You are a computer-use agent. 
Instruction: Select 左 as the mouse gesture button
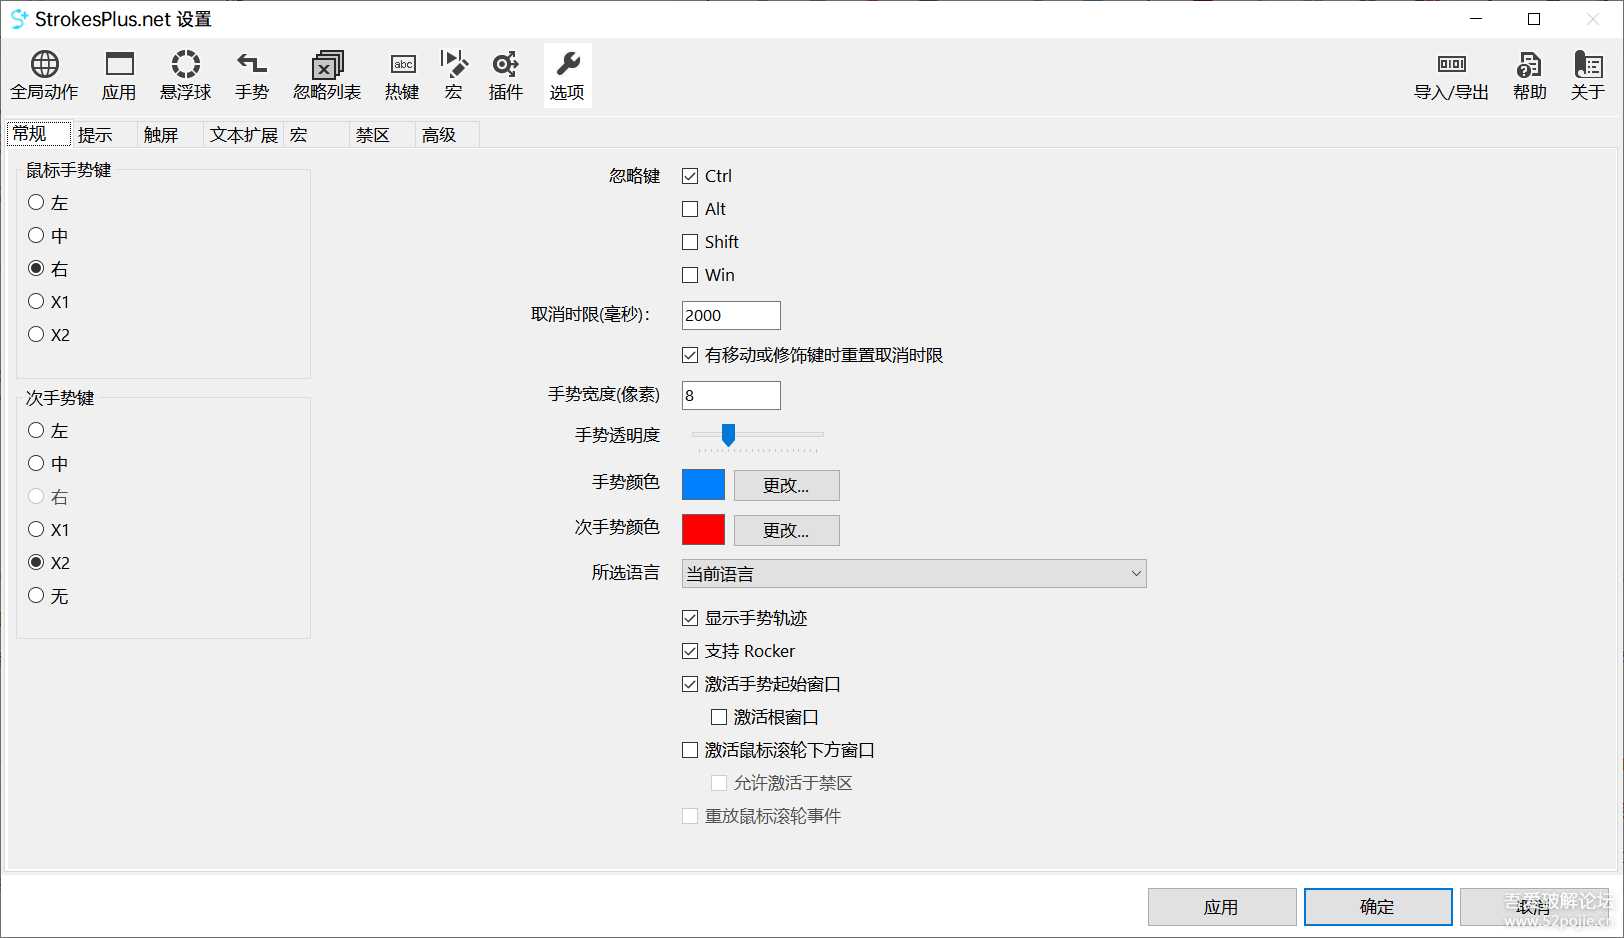[x=36, y=202]
